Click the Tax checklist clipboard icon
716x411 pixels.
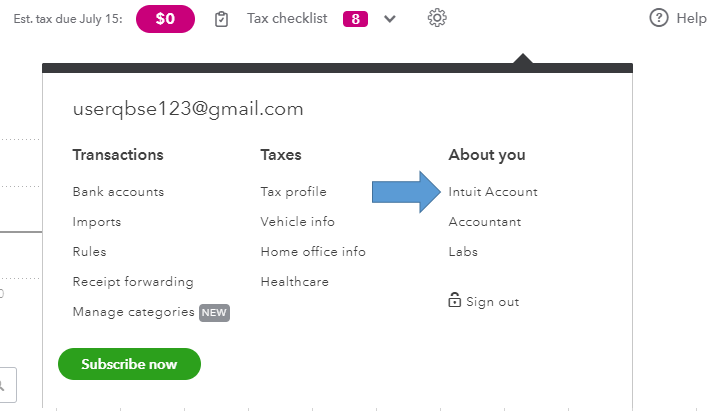point(222,19)
